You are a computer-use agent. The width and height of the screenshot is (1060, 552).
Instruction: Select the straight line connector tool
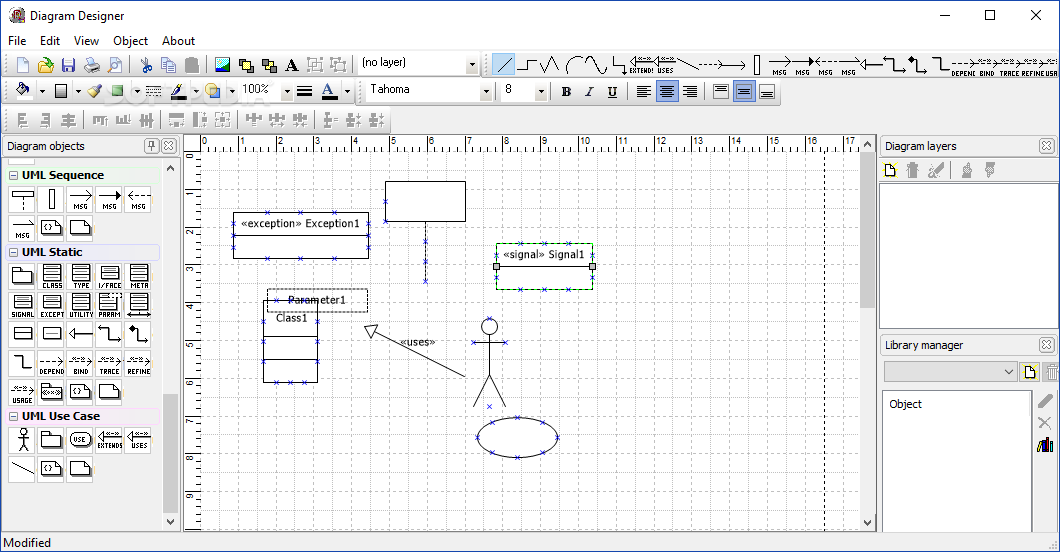point(503,65)
